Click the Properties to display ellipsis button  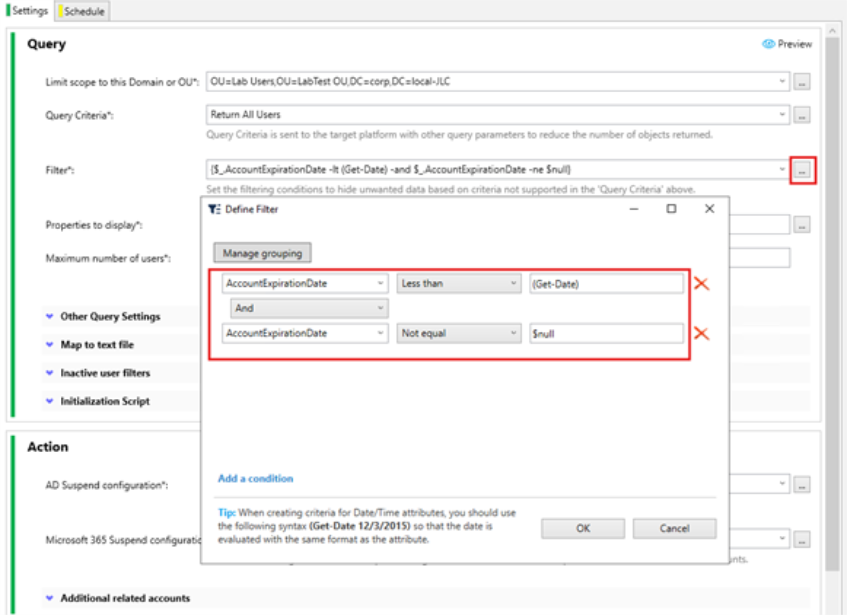802,225
